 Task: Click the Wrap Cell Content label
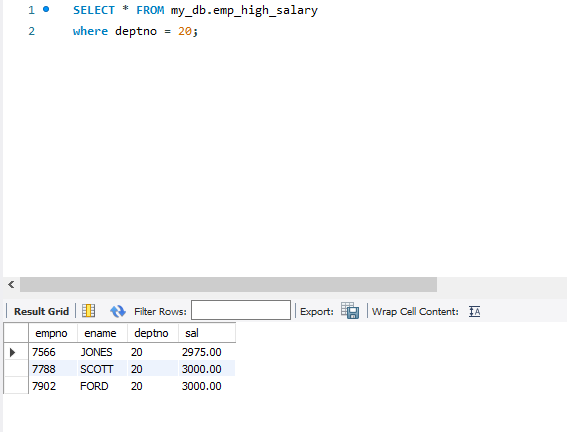[x=415, y=312]
